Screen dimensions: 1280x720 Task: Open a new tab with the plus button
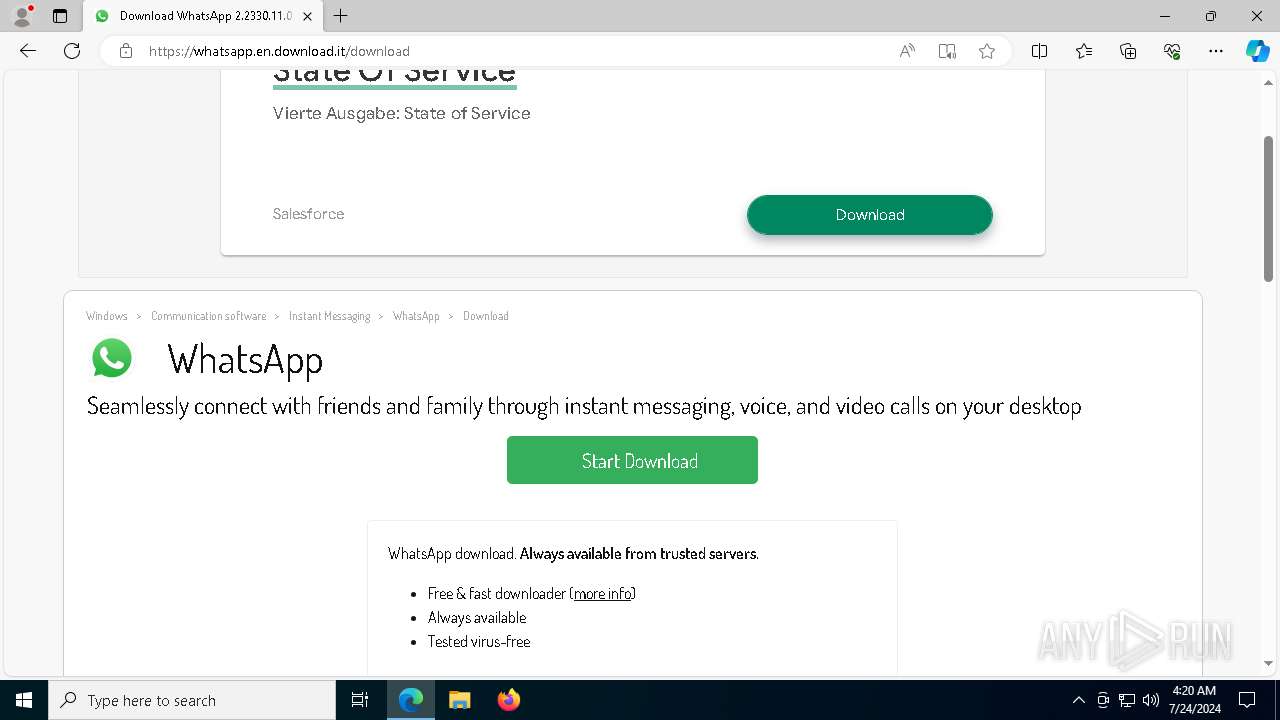(x=341, y=16)
